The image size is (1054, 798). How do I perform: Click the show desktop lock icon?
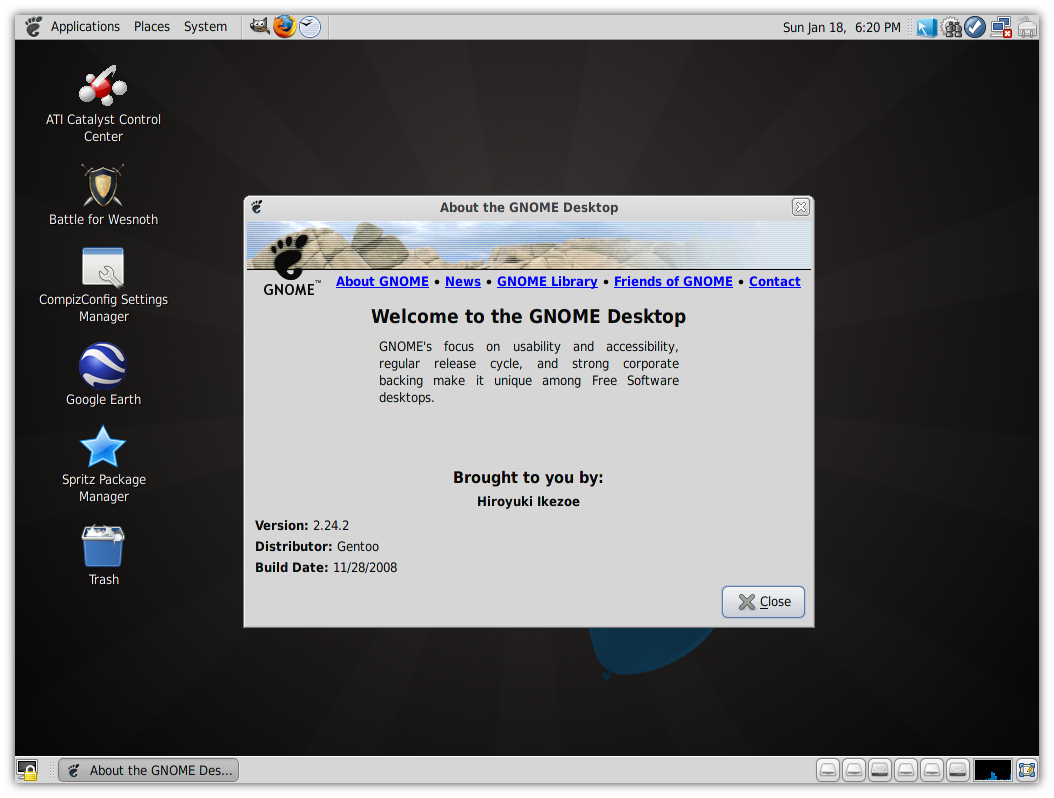[28, 770]
